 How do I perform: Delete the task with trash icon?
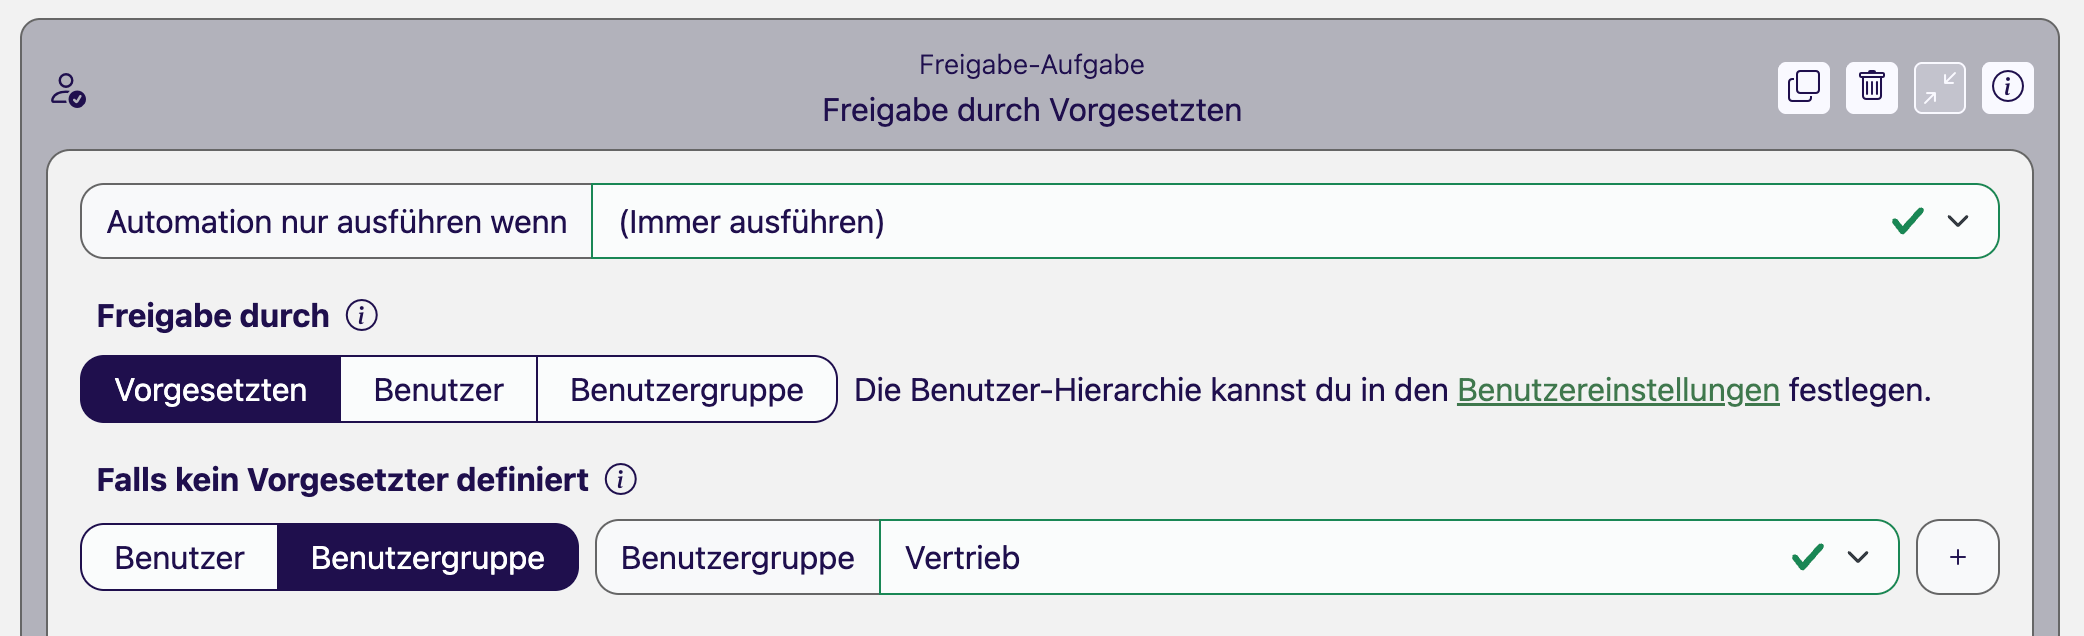click(x=1871, y=88)
